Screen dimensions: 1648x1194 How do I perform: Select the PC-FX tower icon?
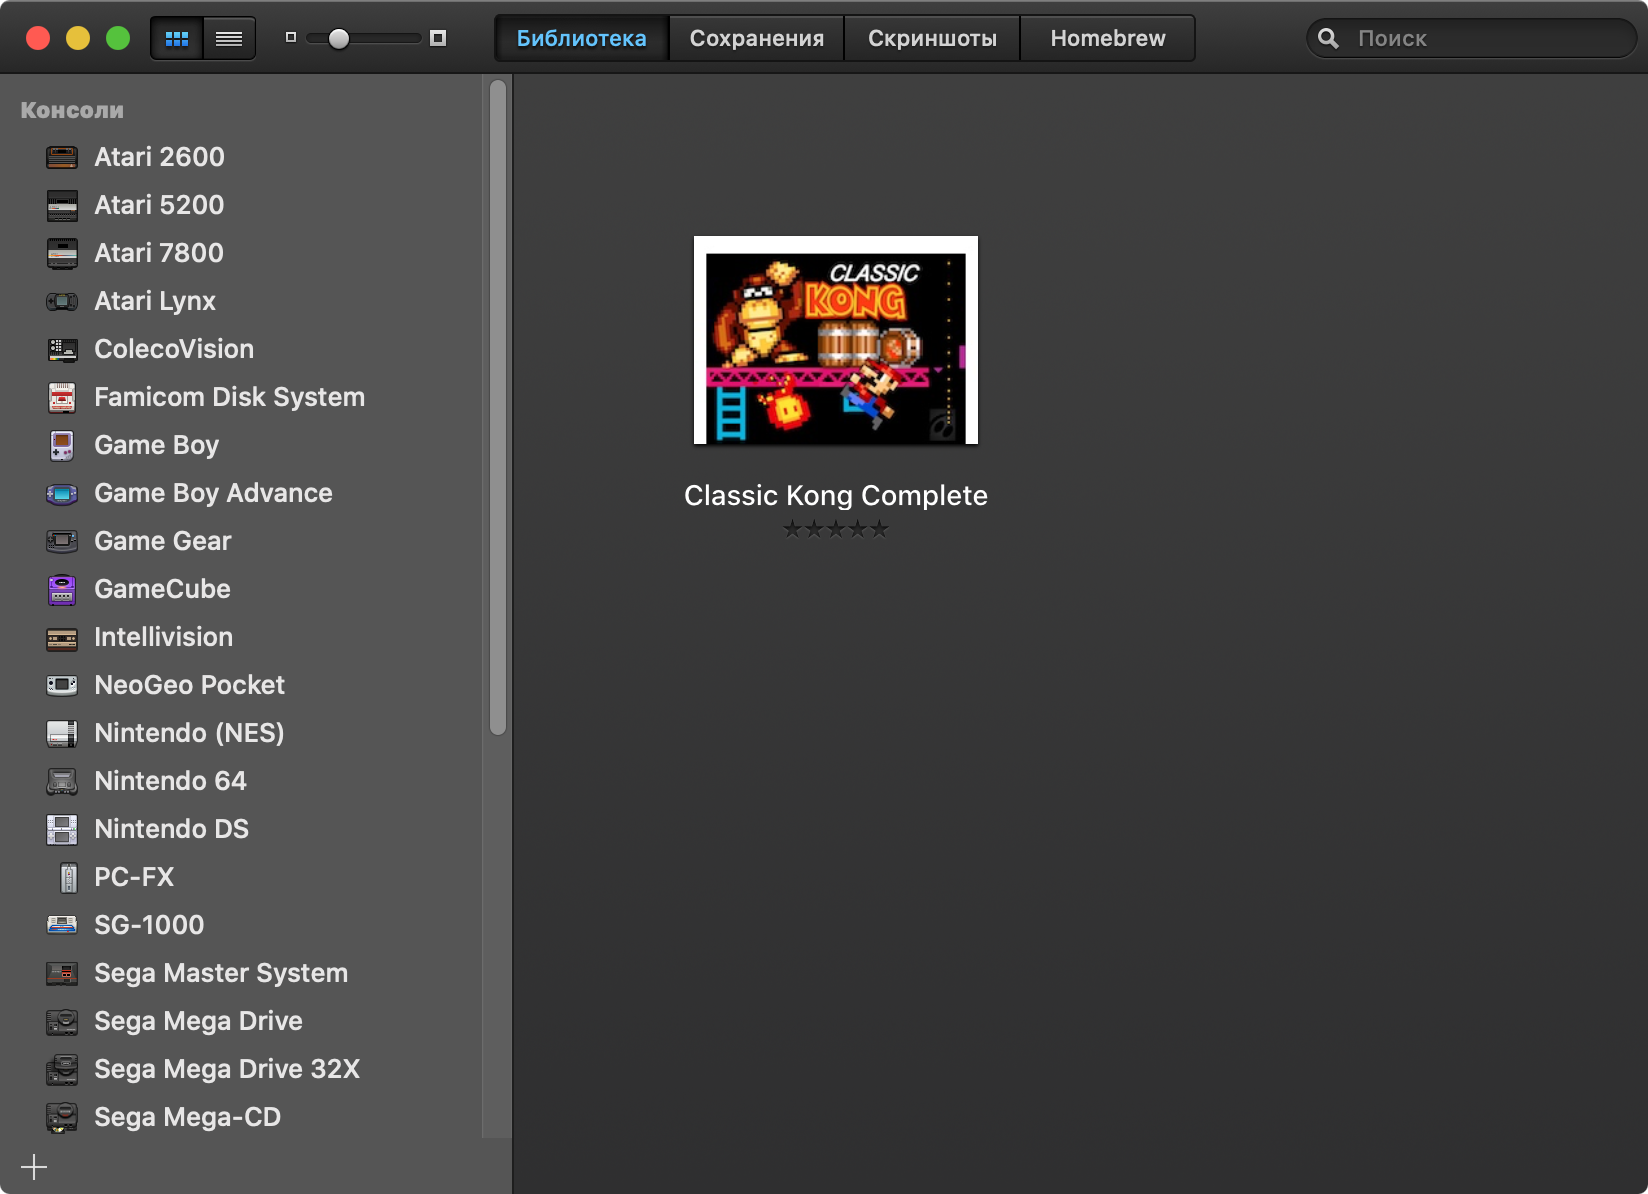[68, 877]
